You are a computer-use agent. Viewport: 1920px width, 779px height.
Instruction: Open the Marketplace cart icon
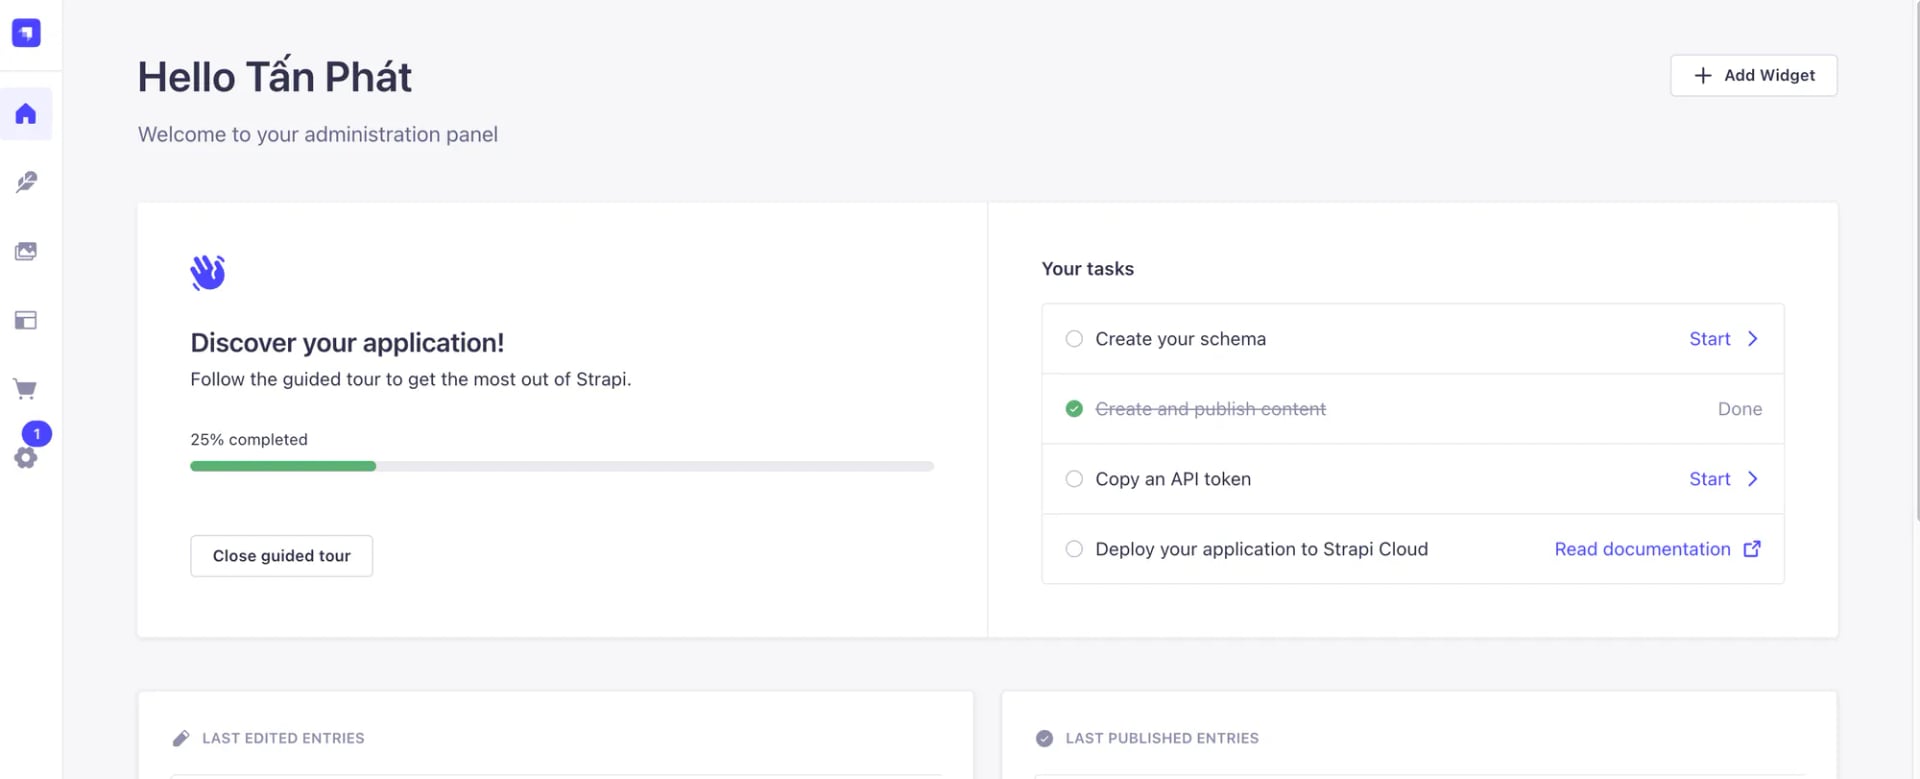[26, 389]
